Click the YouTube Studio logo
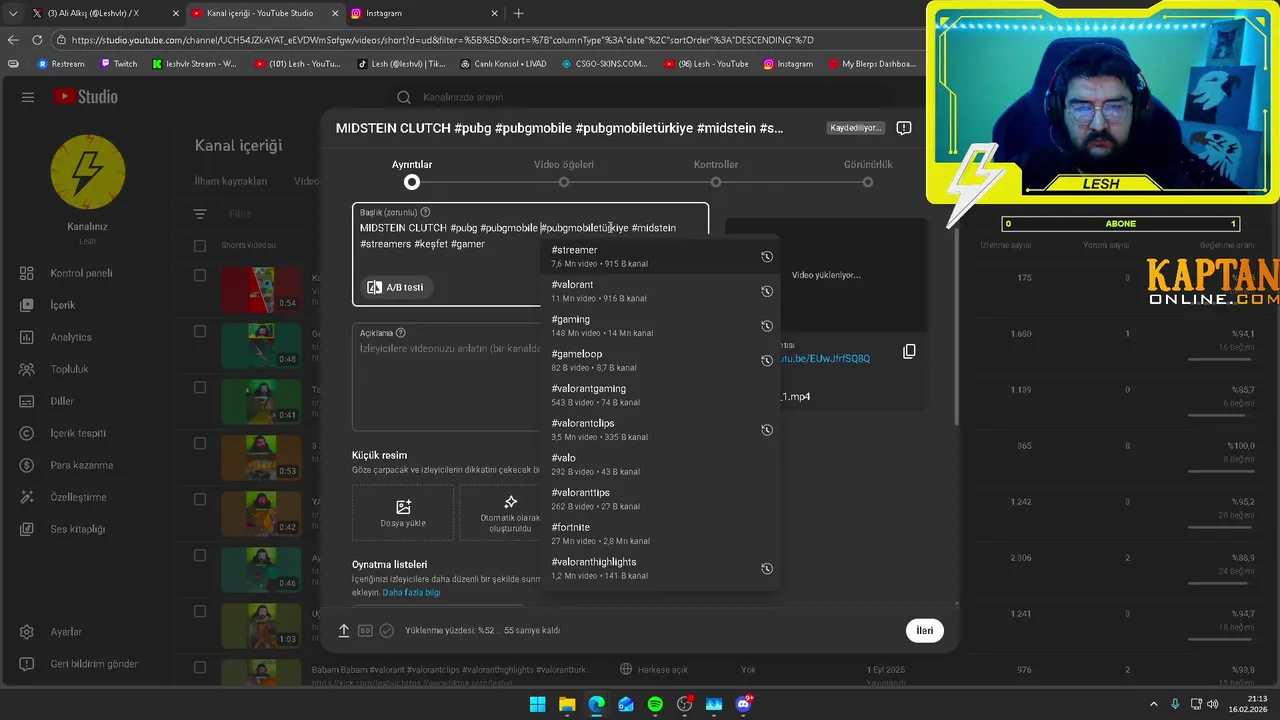Screen dimensions: 1280x720 pos(86,97)
